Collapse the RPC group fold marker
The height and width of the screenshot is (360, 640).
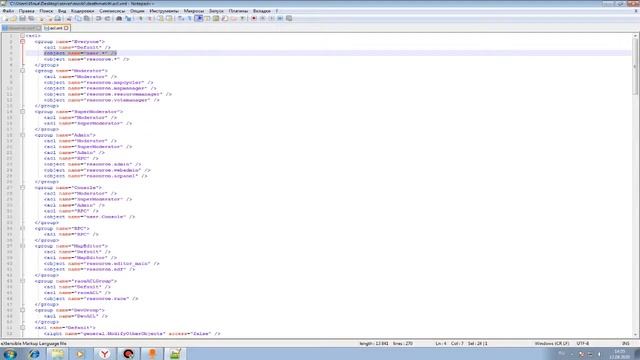(x=22, y=228)
